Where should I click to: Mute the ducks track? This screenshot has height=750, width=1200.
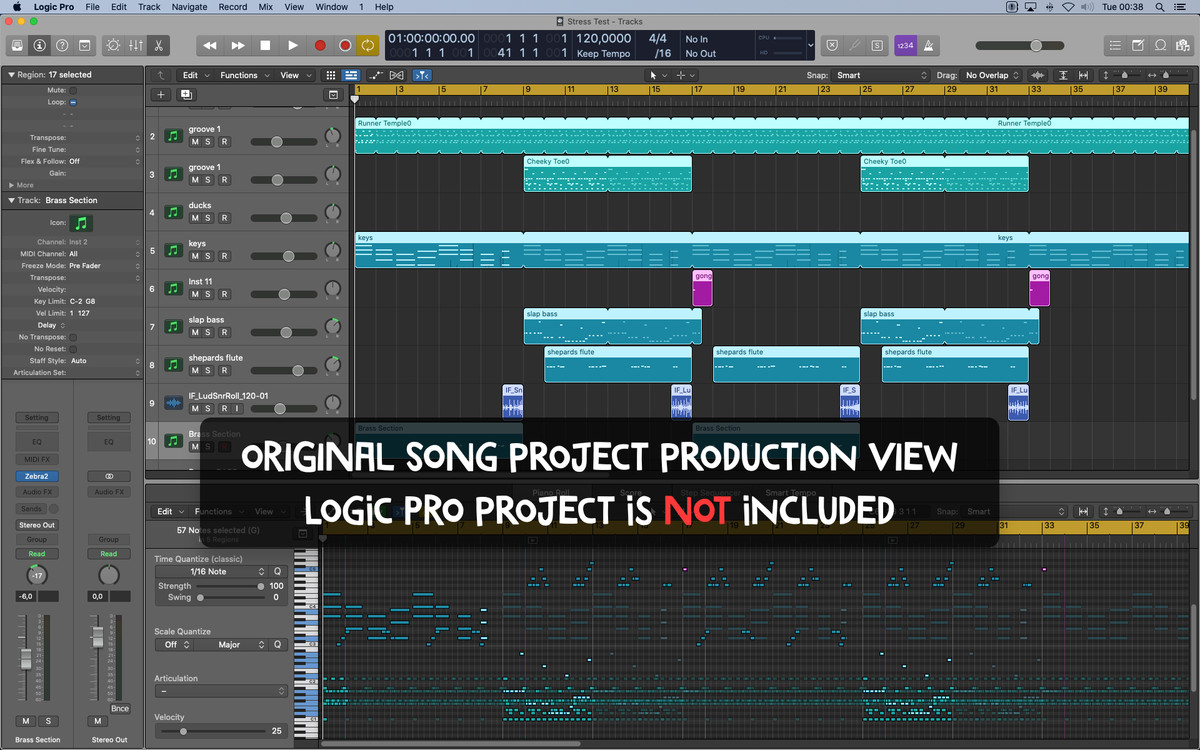(196, 218)
